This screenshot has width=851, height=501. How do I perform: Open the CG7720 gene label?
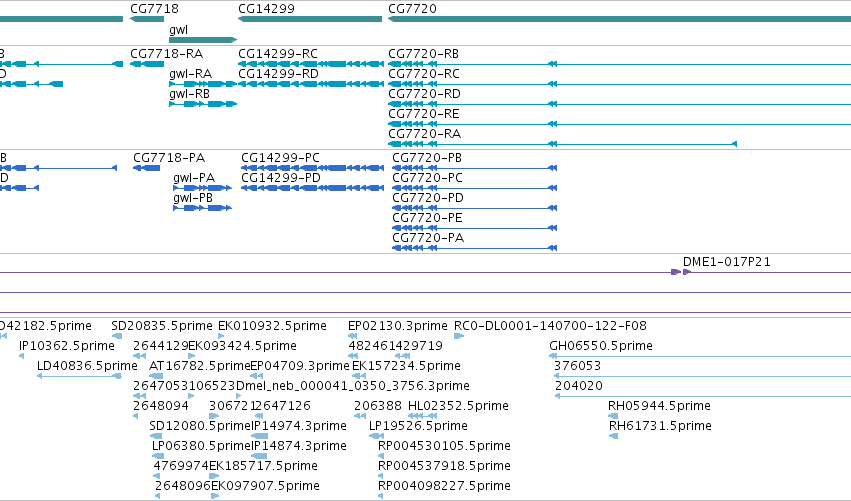click(412, 9)
